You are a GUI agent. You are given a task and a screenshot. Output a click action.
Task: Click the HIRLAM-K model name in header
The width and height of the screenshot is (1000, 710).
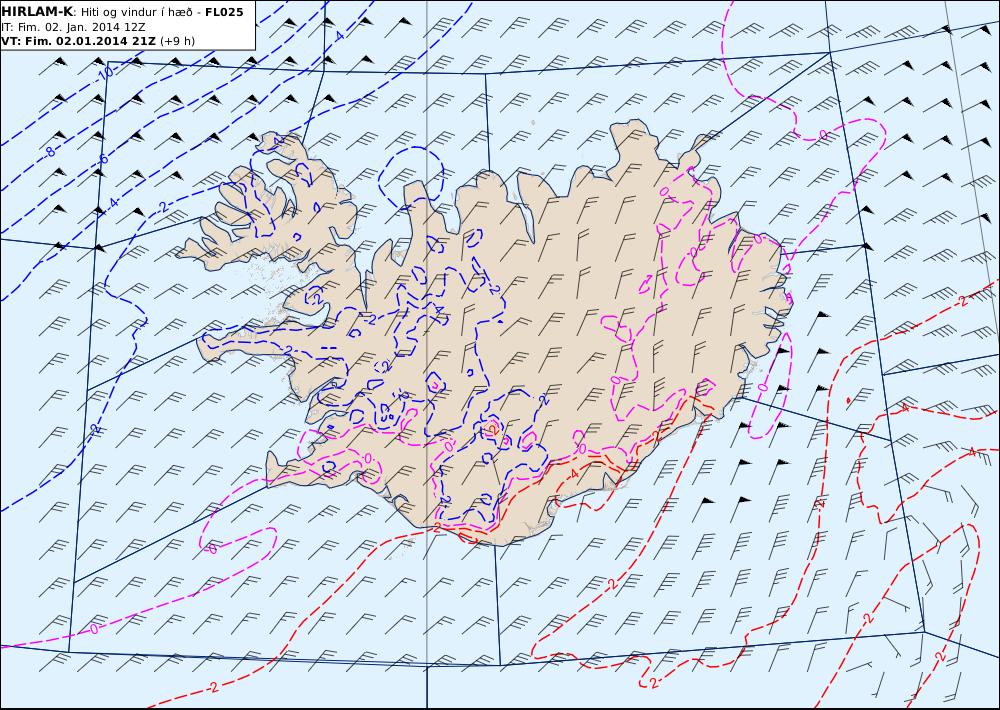37,12
